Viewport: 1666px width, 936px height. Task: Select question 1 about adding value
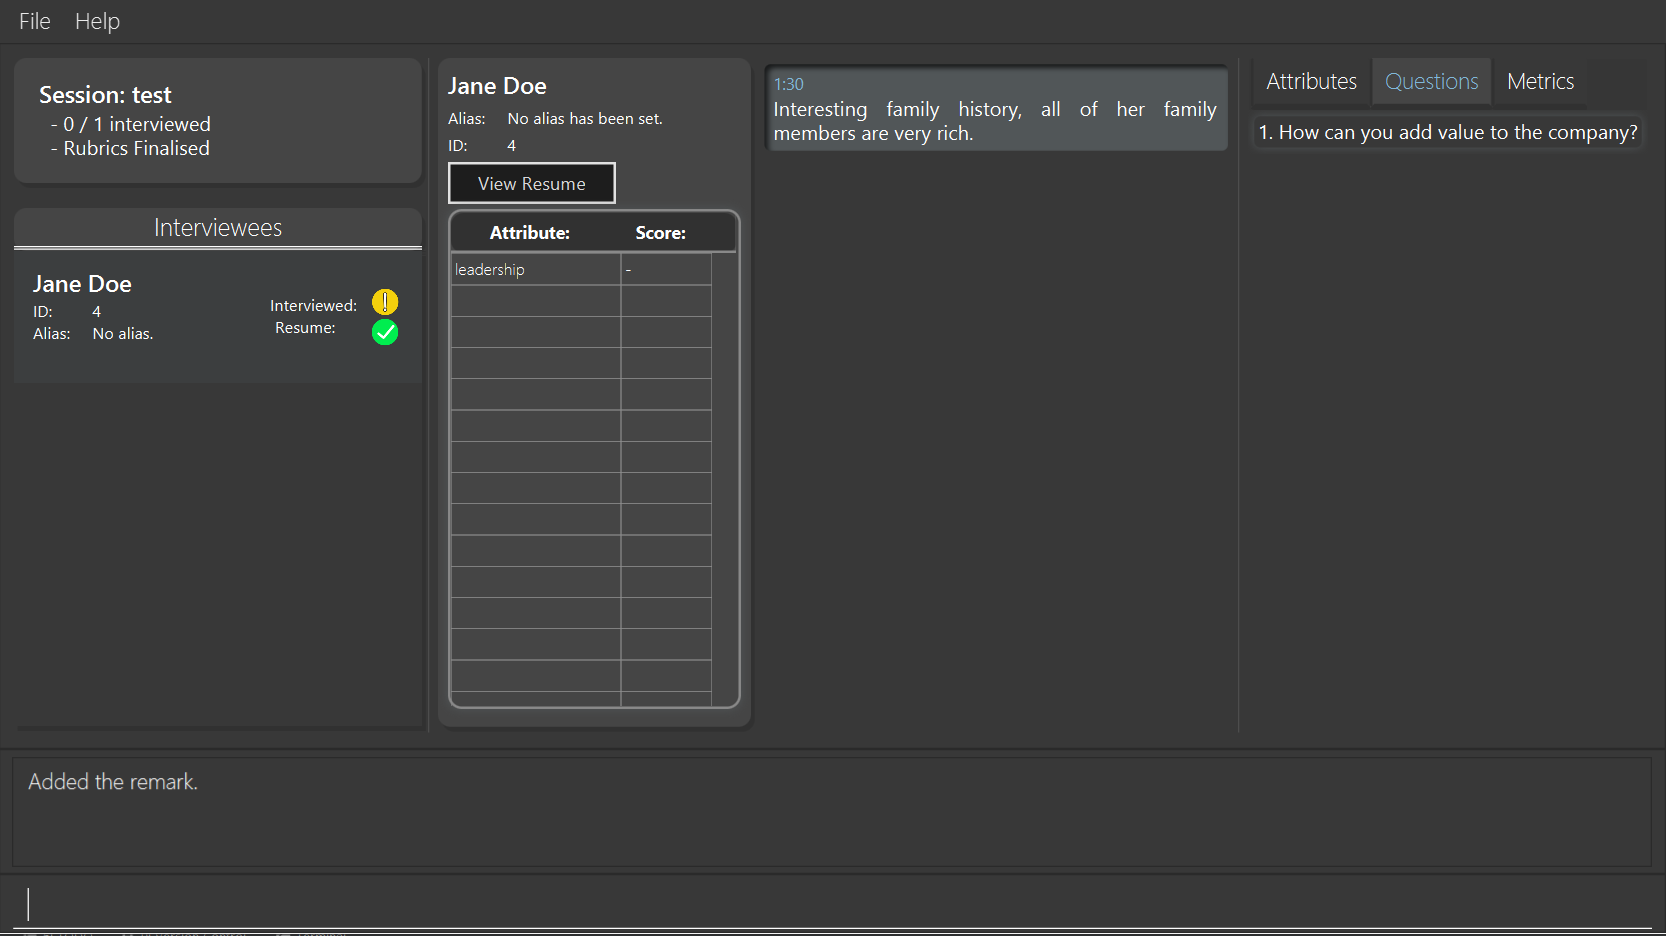click(x=1448, y=132)
